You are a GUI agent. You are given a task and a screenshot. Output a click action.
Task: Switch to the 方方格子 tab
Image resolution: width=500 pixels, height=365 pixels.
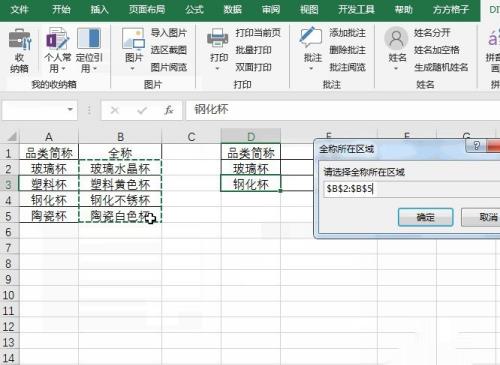451,9
